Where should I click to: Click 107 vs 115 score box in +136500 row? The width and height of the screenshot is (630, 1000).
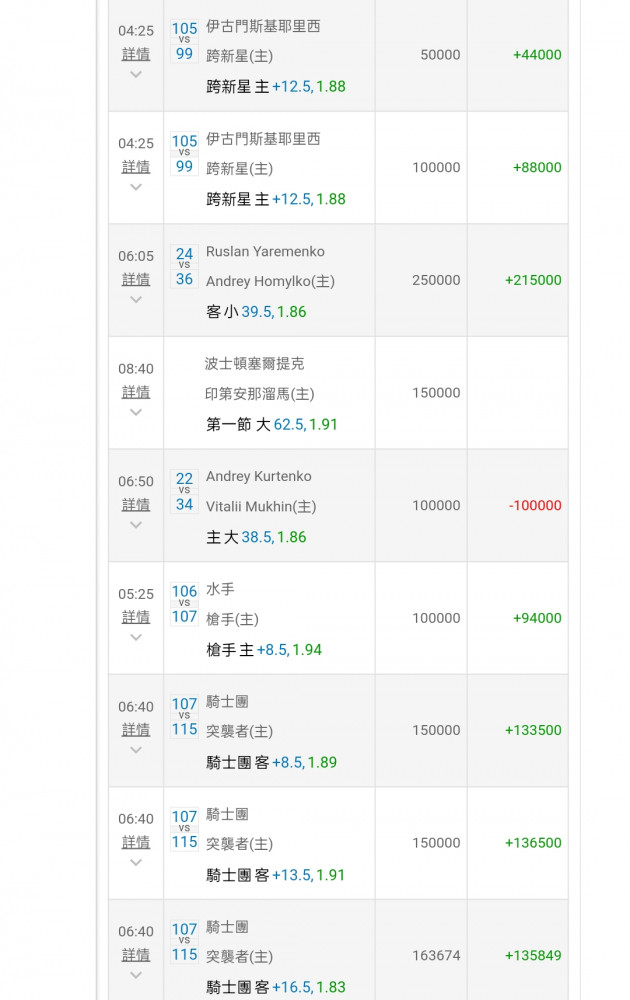(184, 829)
